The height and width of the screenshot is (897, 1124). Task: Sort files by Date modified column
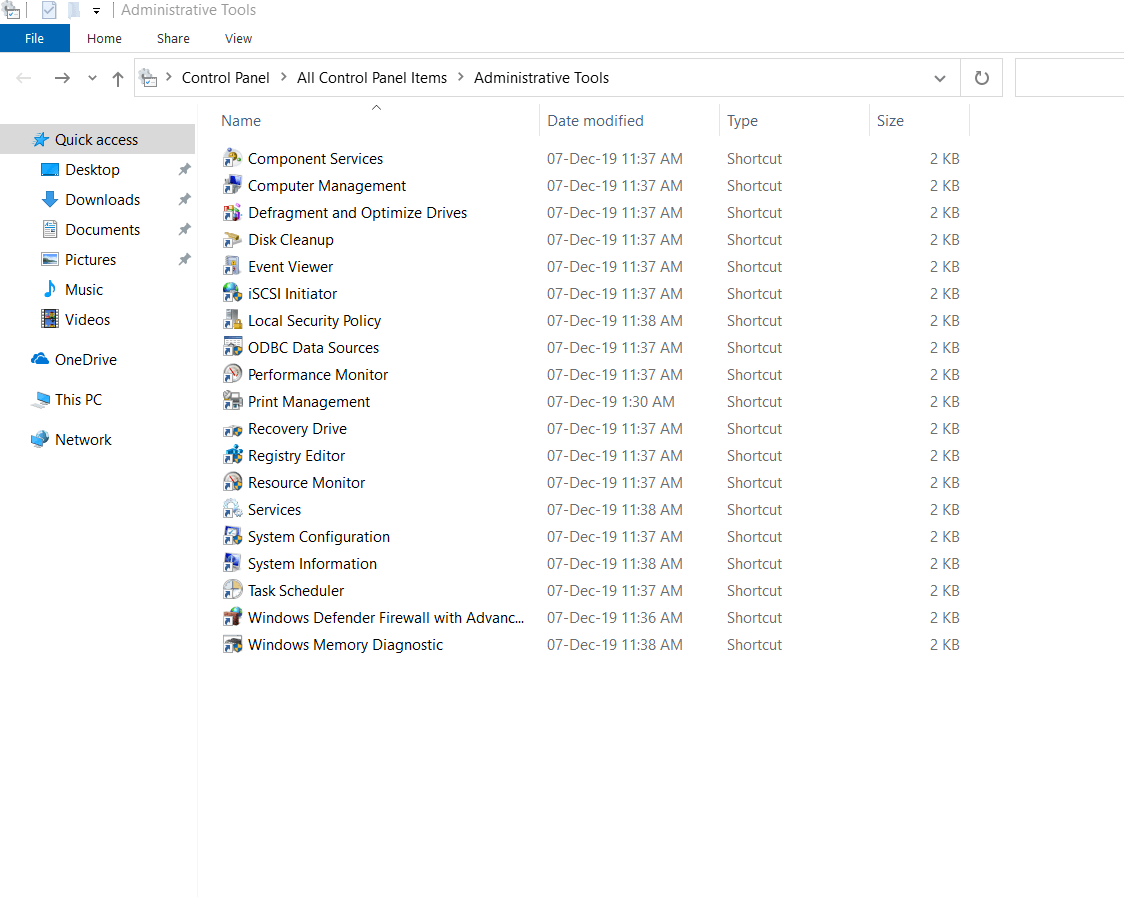pyautogui.click(x=595, y=120)
